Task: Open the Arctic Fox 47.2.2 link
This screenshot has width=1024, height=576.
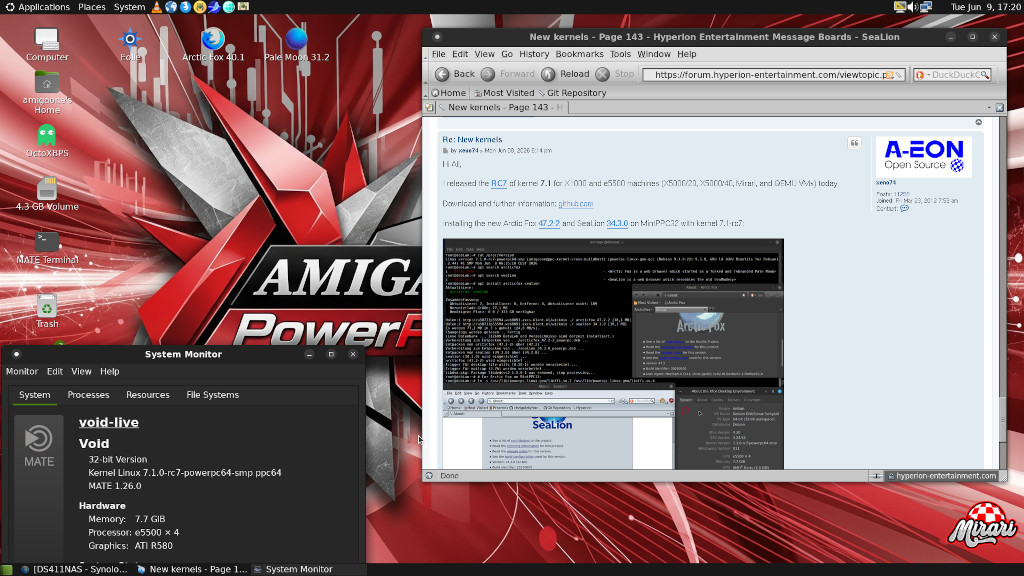Action: (549, 223)
